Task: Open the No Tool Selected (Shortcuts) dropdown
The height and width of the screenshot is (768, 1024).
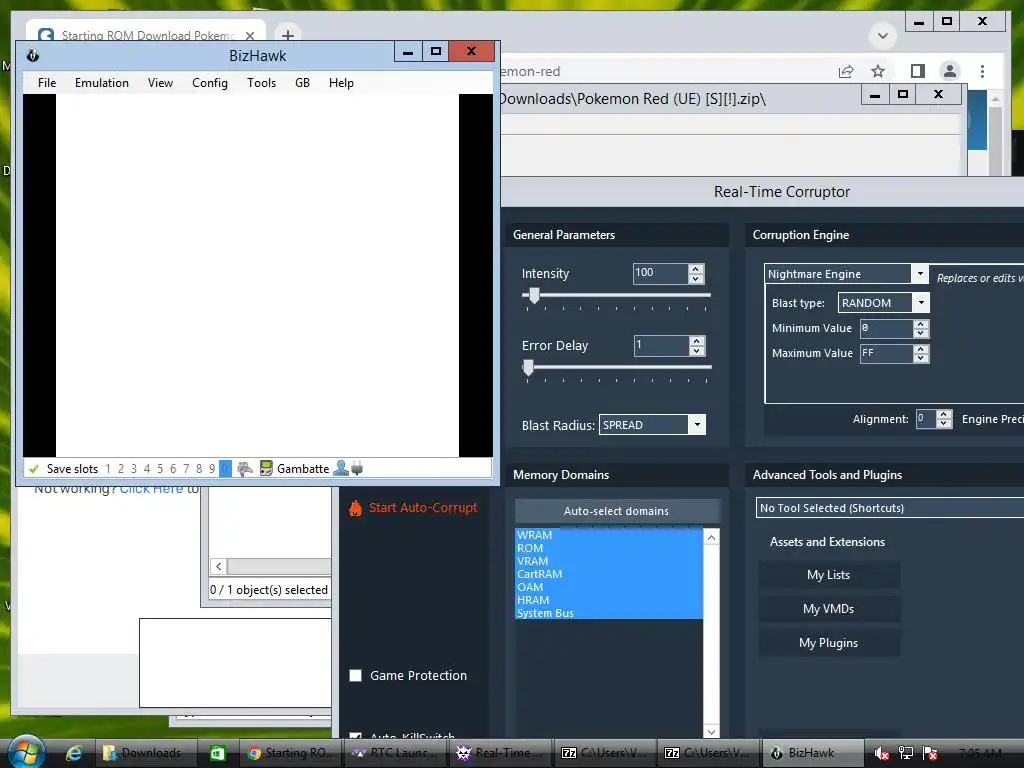Action: [x=889, y=507]
